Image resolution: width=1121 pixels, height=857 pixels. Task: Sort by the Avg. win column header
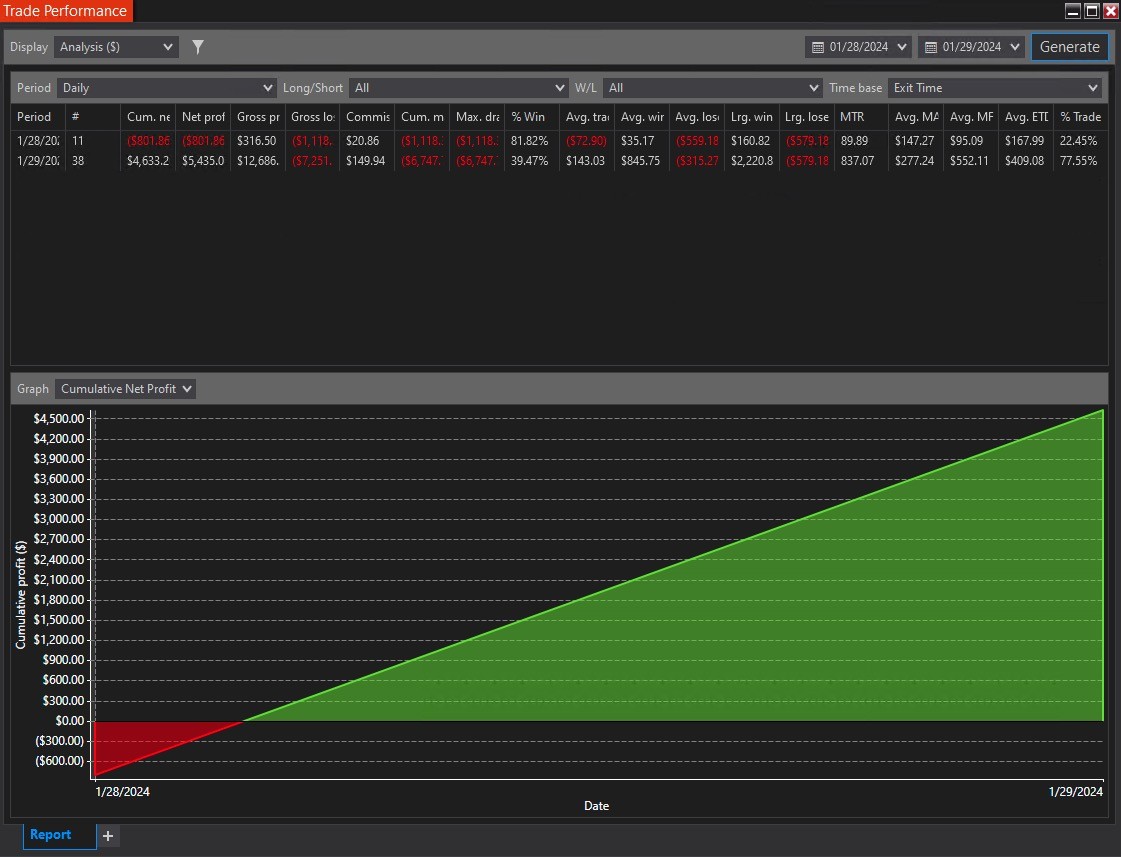tap(641, 117)
